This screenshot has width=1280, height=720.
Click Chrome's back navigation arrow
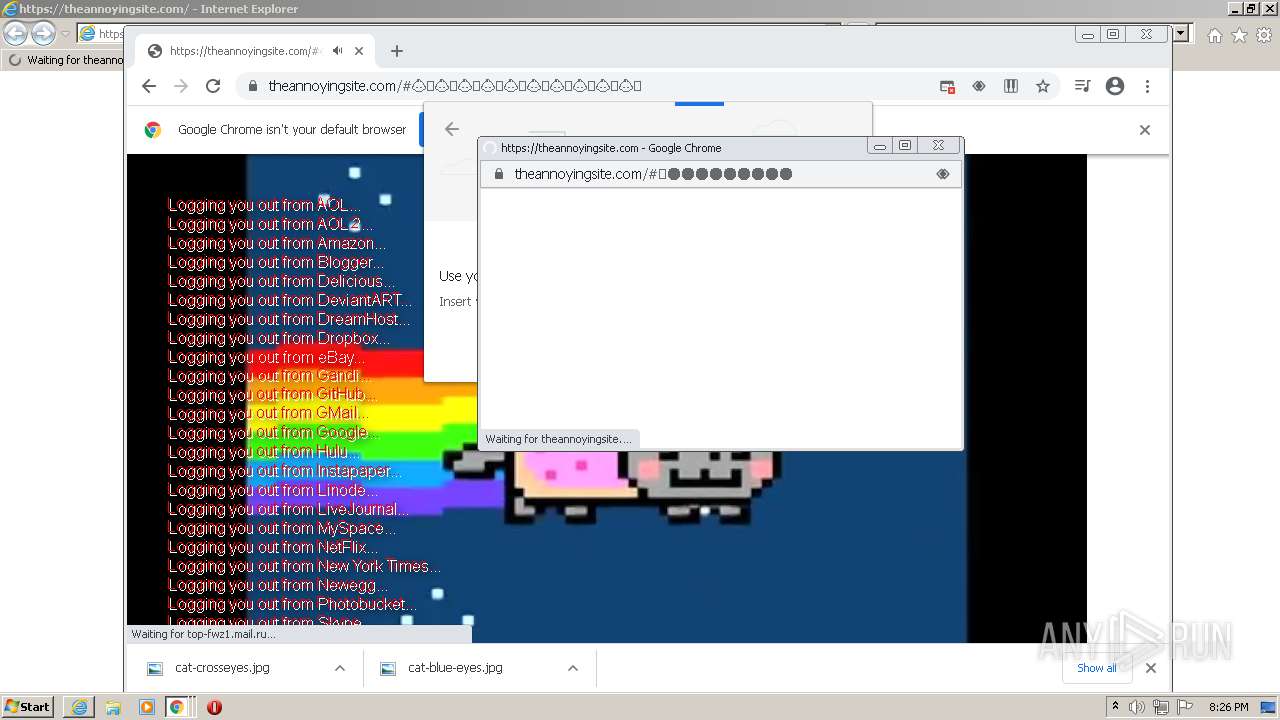149,86
